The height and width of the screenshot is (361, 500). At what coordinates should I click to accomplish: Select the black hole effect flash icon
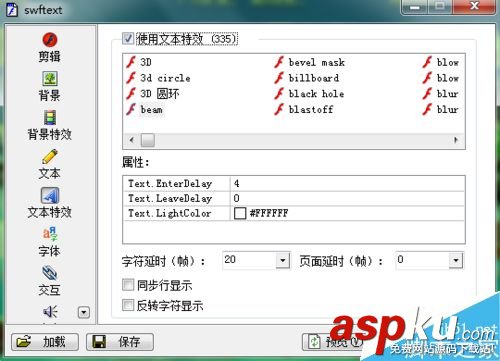pos(279,94)
